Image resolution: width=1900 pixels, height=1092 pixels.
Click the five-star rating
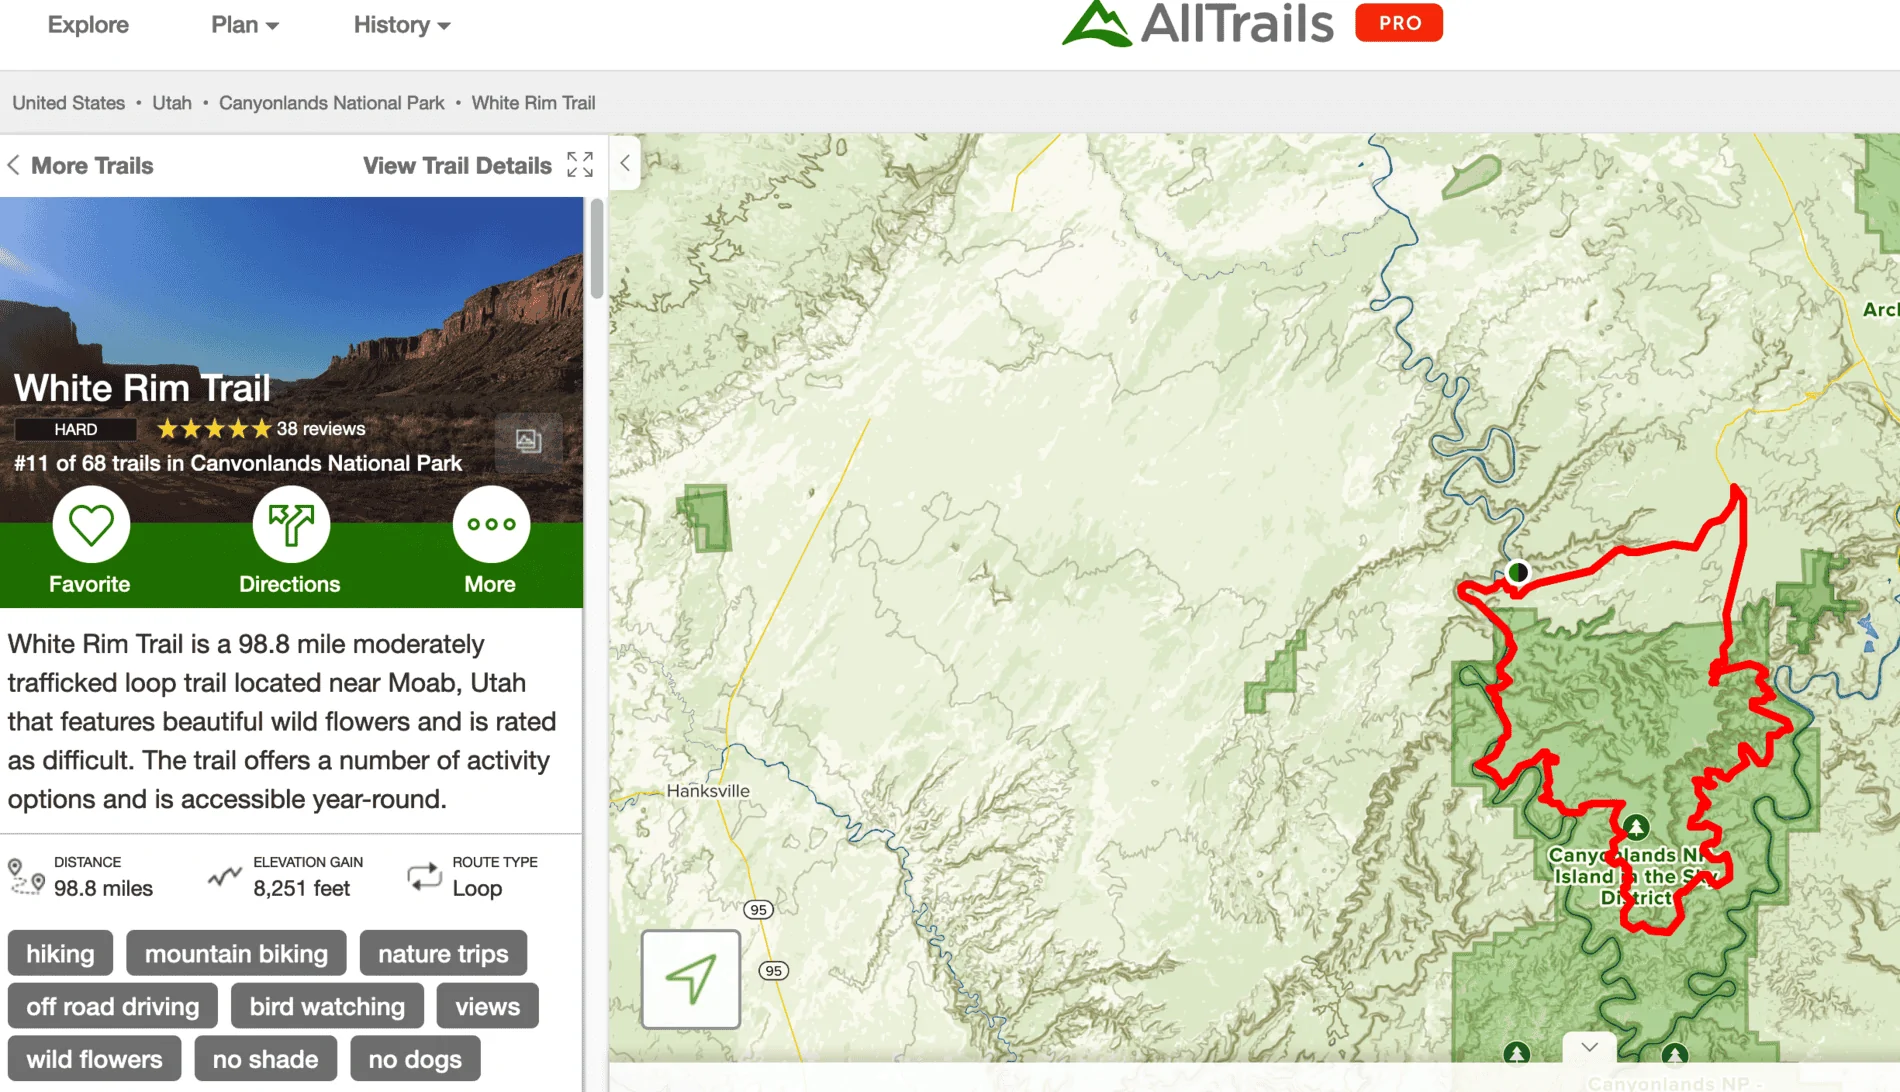214,429
